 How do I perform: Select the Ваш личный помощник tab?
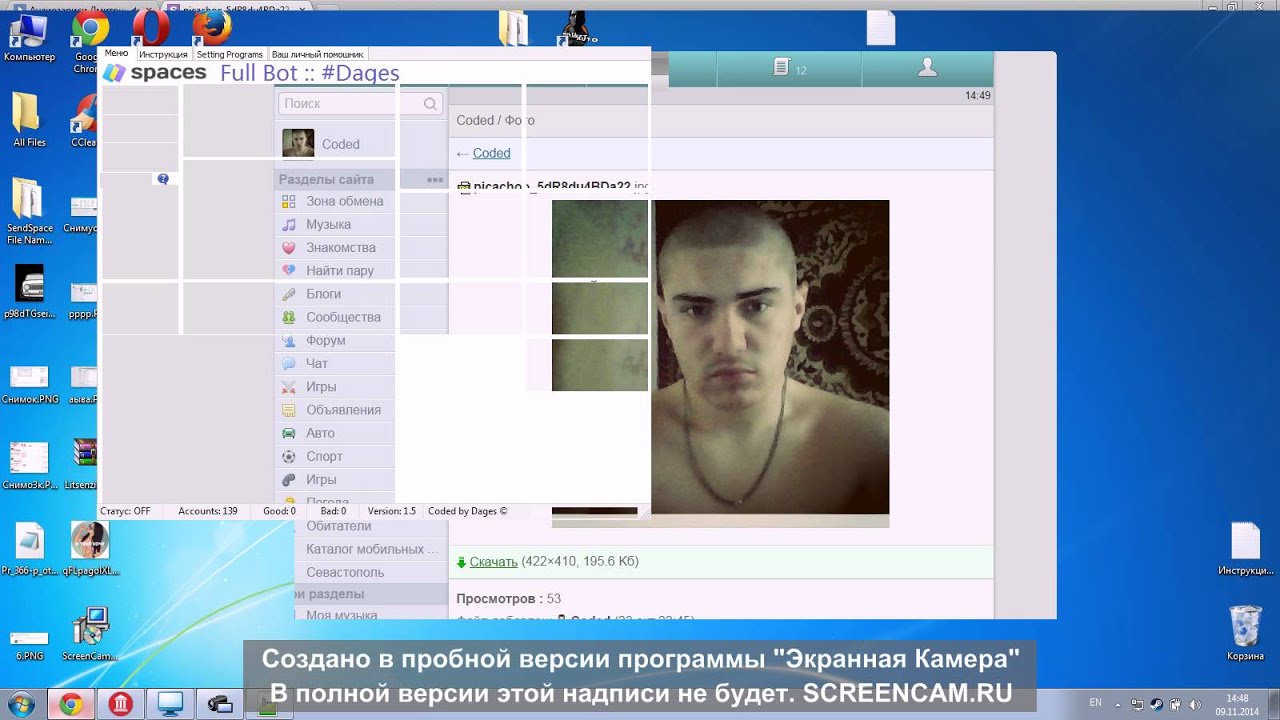tap(317, 54)
